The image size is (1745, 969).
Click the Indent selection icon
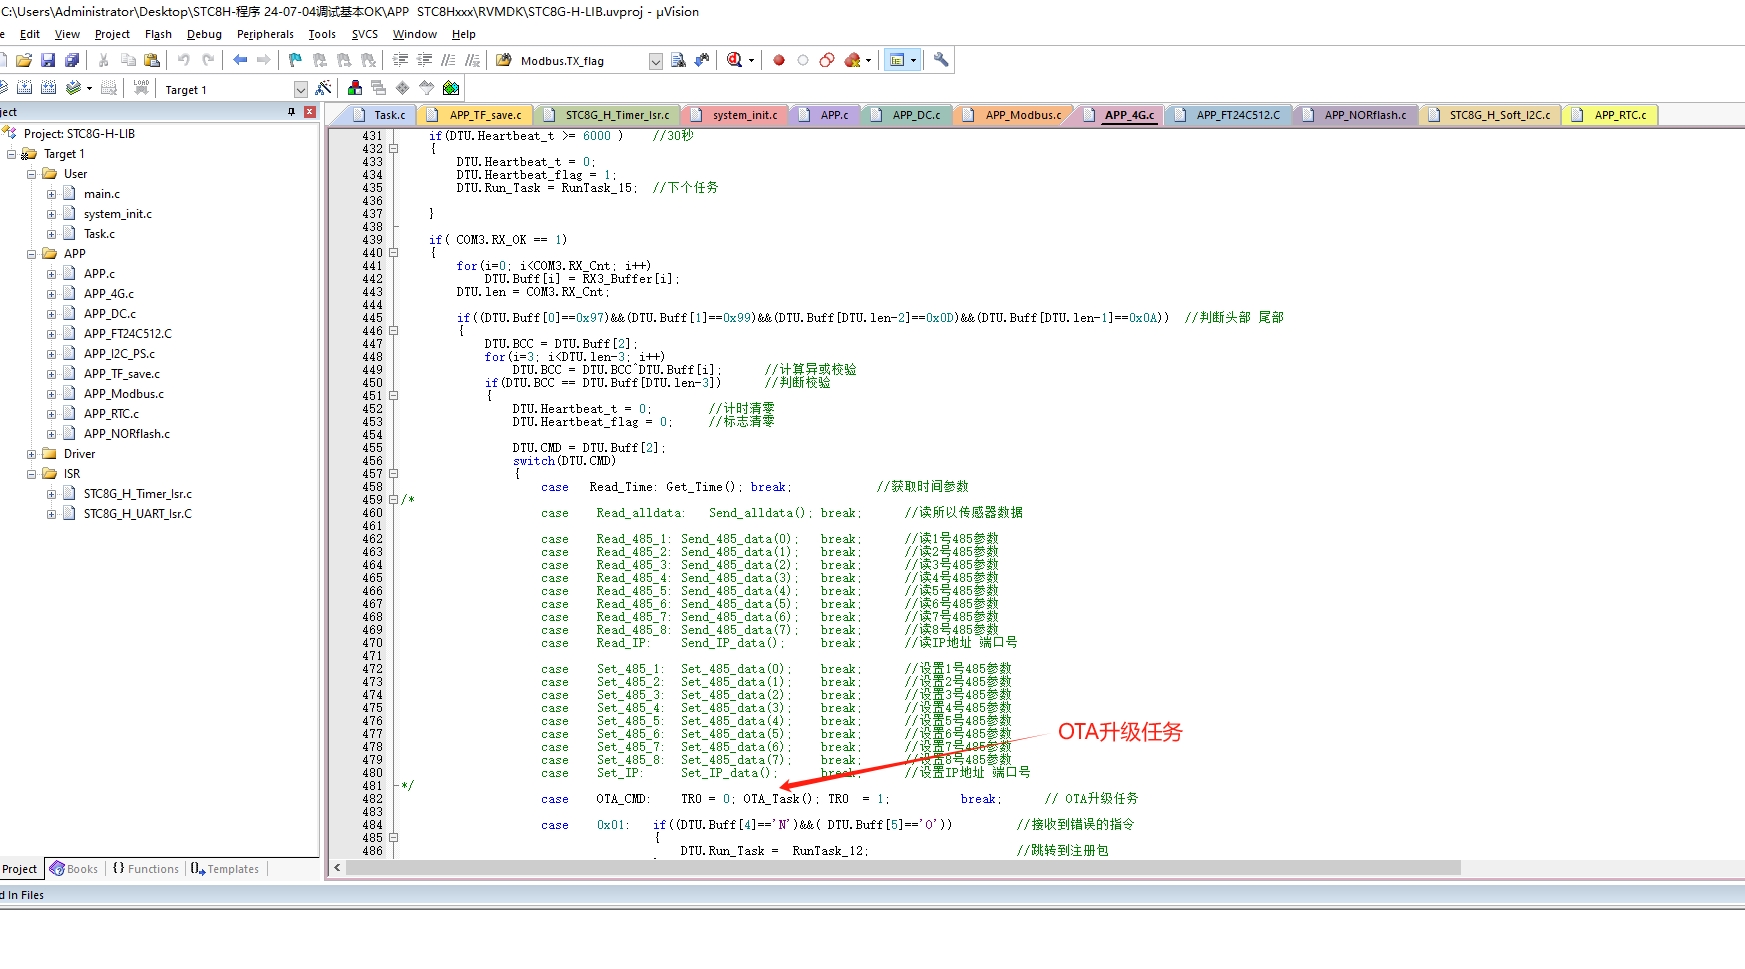pos(400,61)
